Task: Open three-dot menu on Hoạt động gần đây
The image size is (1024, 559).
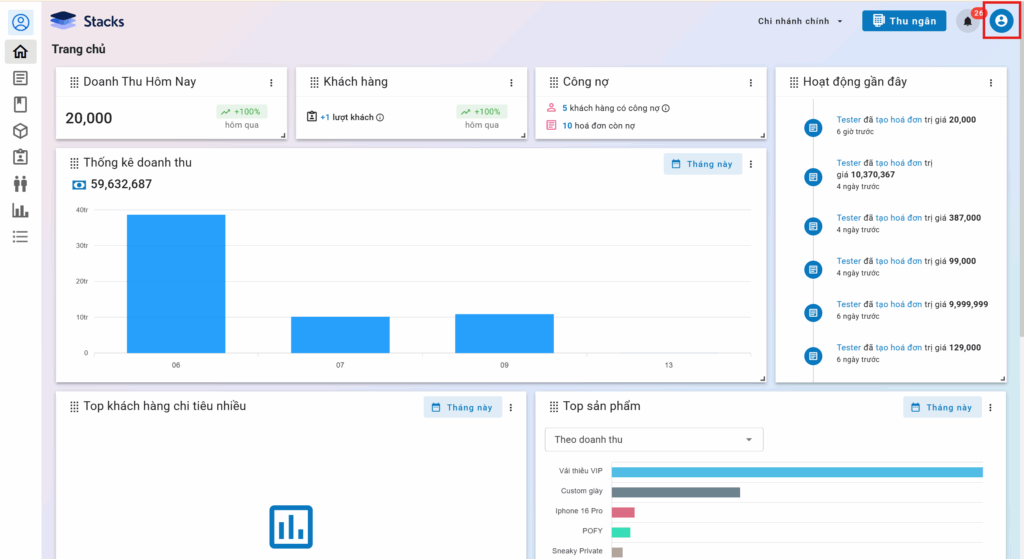Action: [991, 83]
